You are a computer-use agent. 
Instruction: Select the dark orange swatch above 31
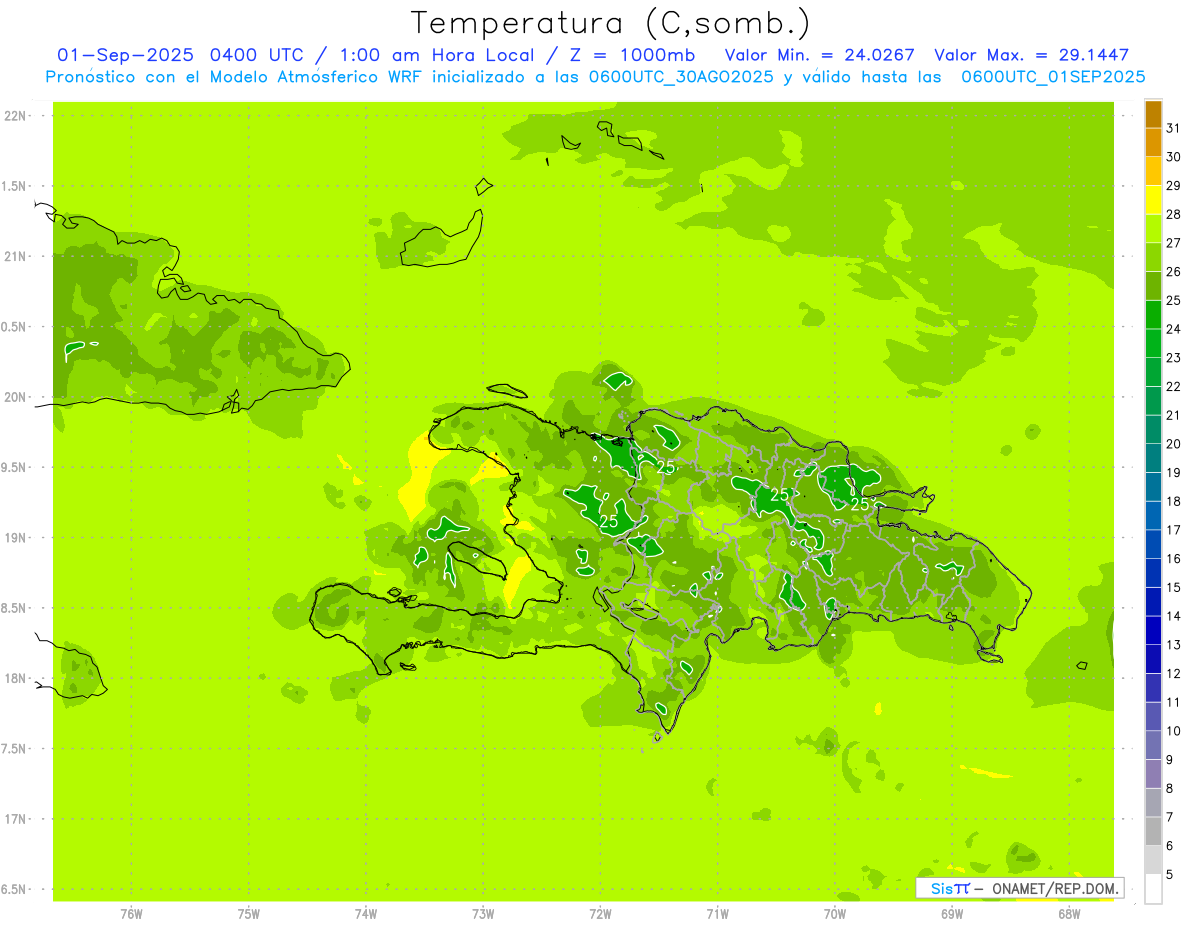[x=1153, y=114]
